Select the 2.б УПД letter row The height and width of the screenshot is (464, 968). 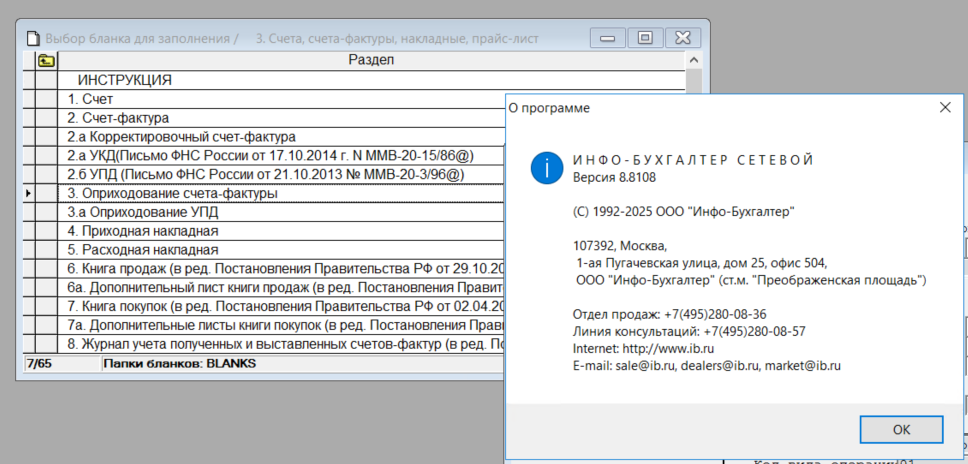pos(281,175)
